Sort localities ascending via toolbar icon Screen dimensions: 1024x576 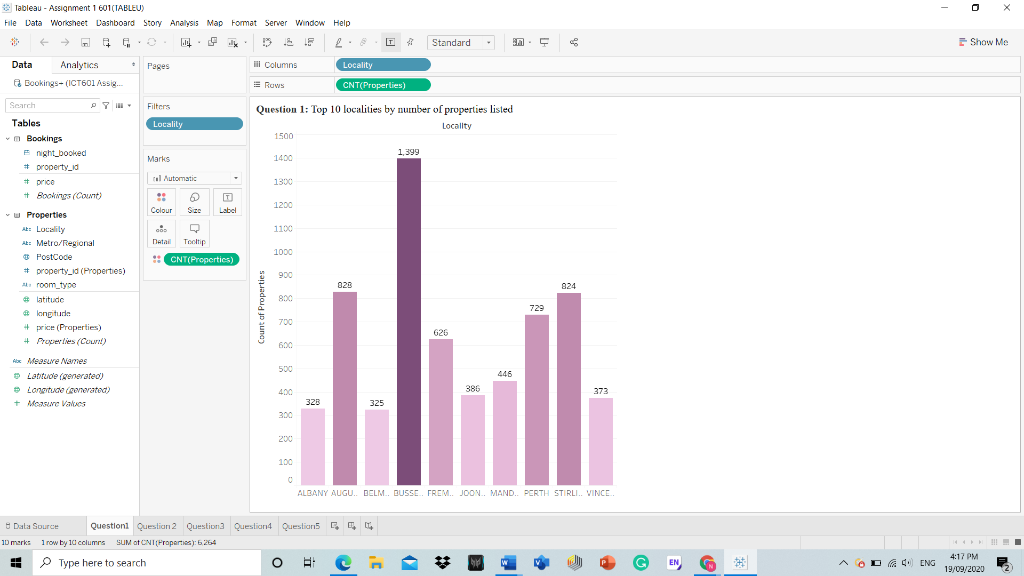290,42
